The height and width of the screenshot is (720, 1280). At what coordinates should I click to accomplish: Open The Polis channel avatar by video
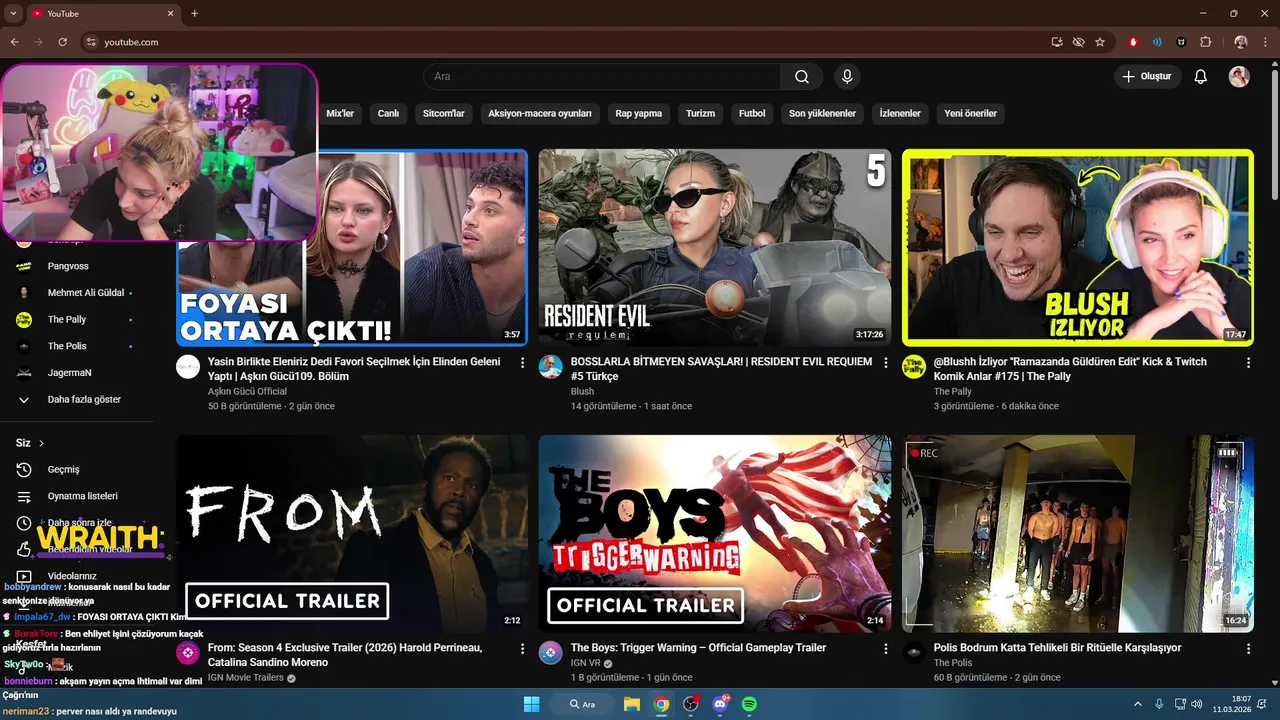click(914, 652)
